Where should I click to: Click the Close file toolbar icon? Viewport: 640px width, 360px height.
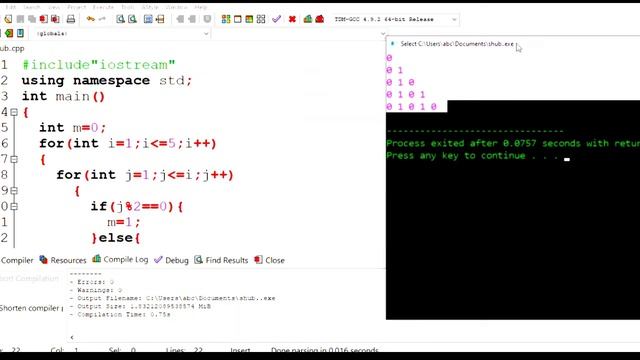[x=43, y=19]
